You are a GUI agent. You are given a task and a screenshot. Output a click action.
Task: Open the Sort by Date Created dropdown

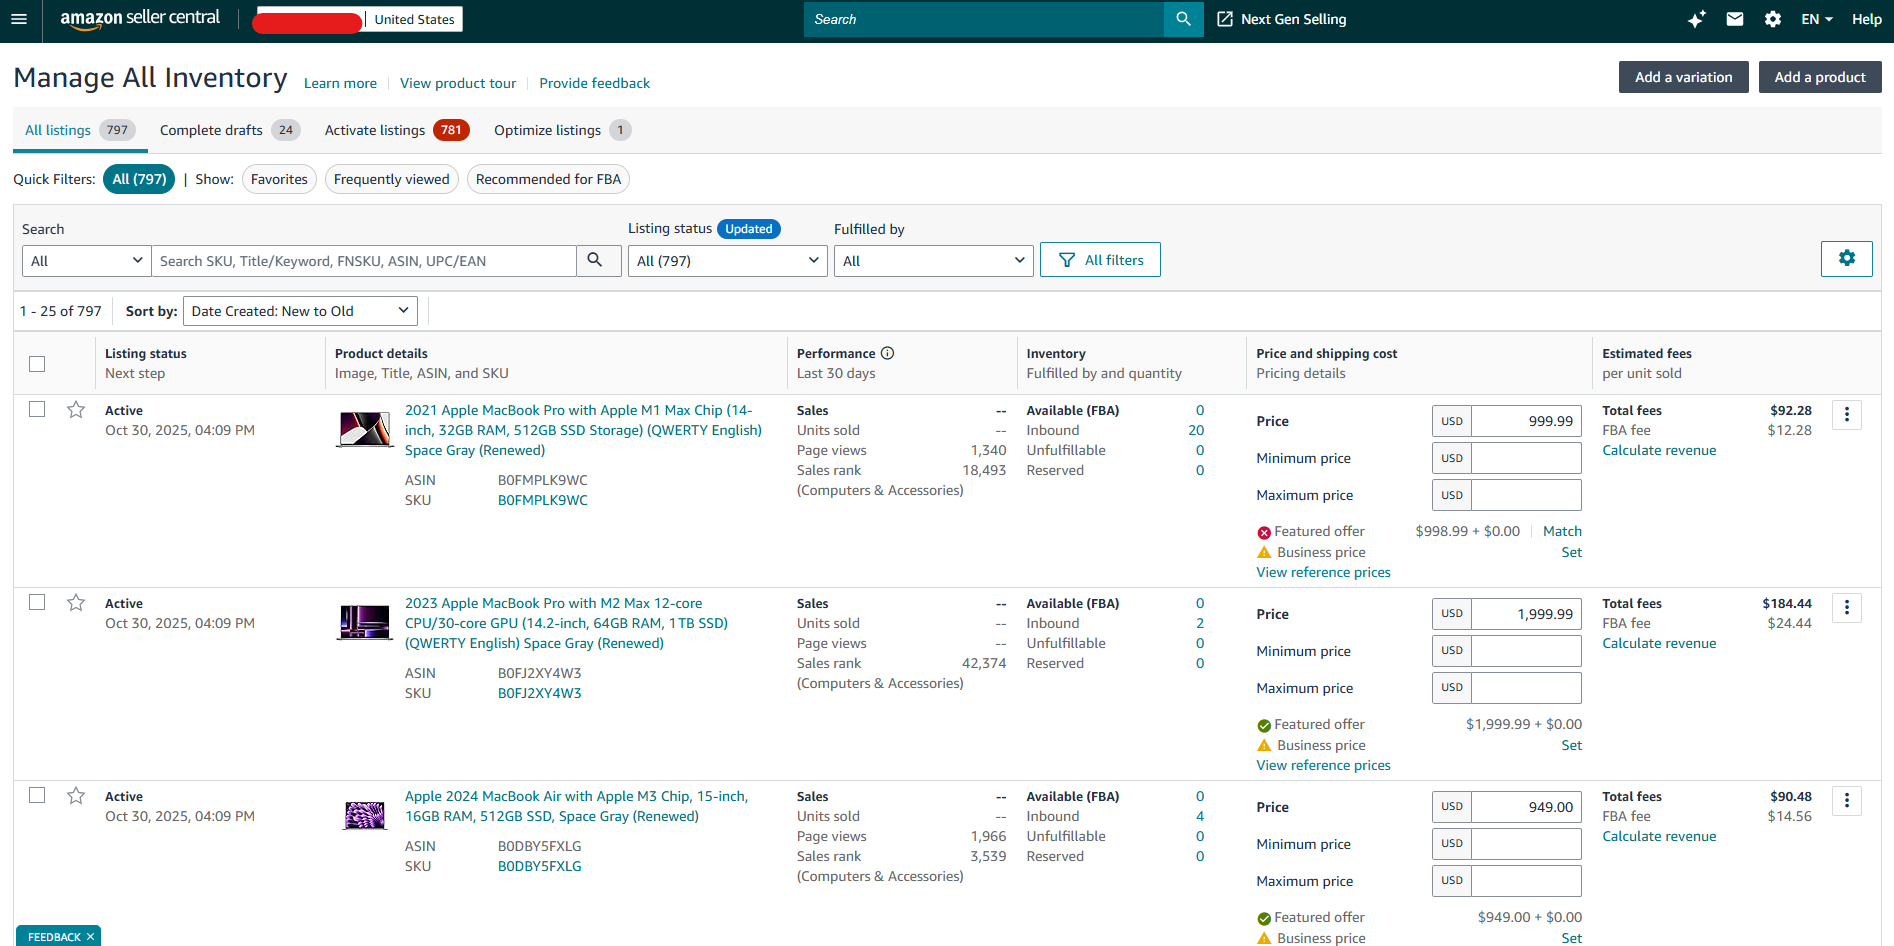pyautogui.click(x=300, y=311)
